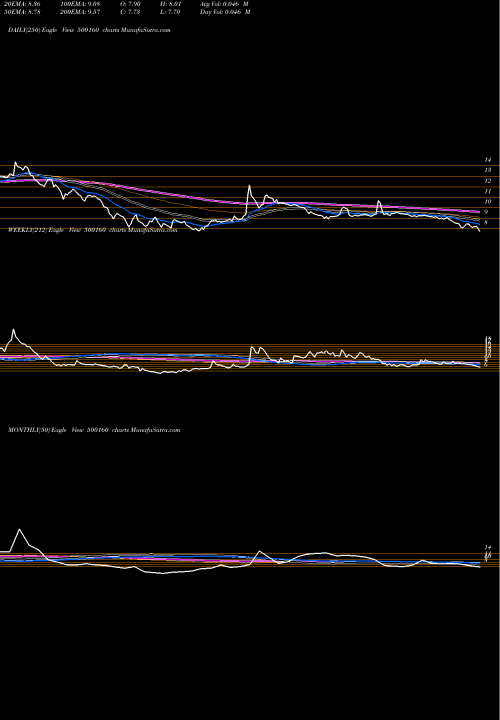Click the 12 label on daily price axis
500x720 pixels.
(488, 181)
